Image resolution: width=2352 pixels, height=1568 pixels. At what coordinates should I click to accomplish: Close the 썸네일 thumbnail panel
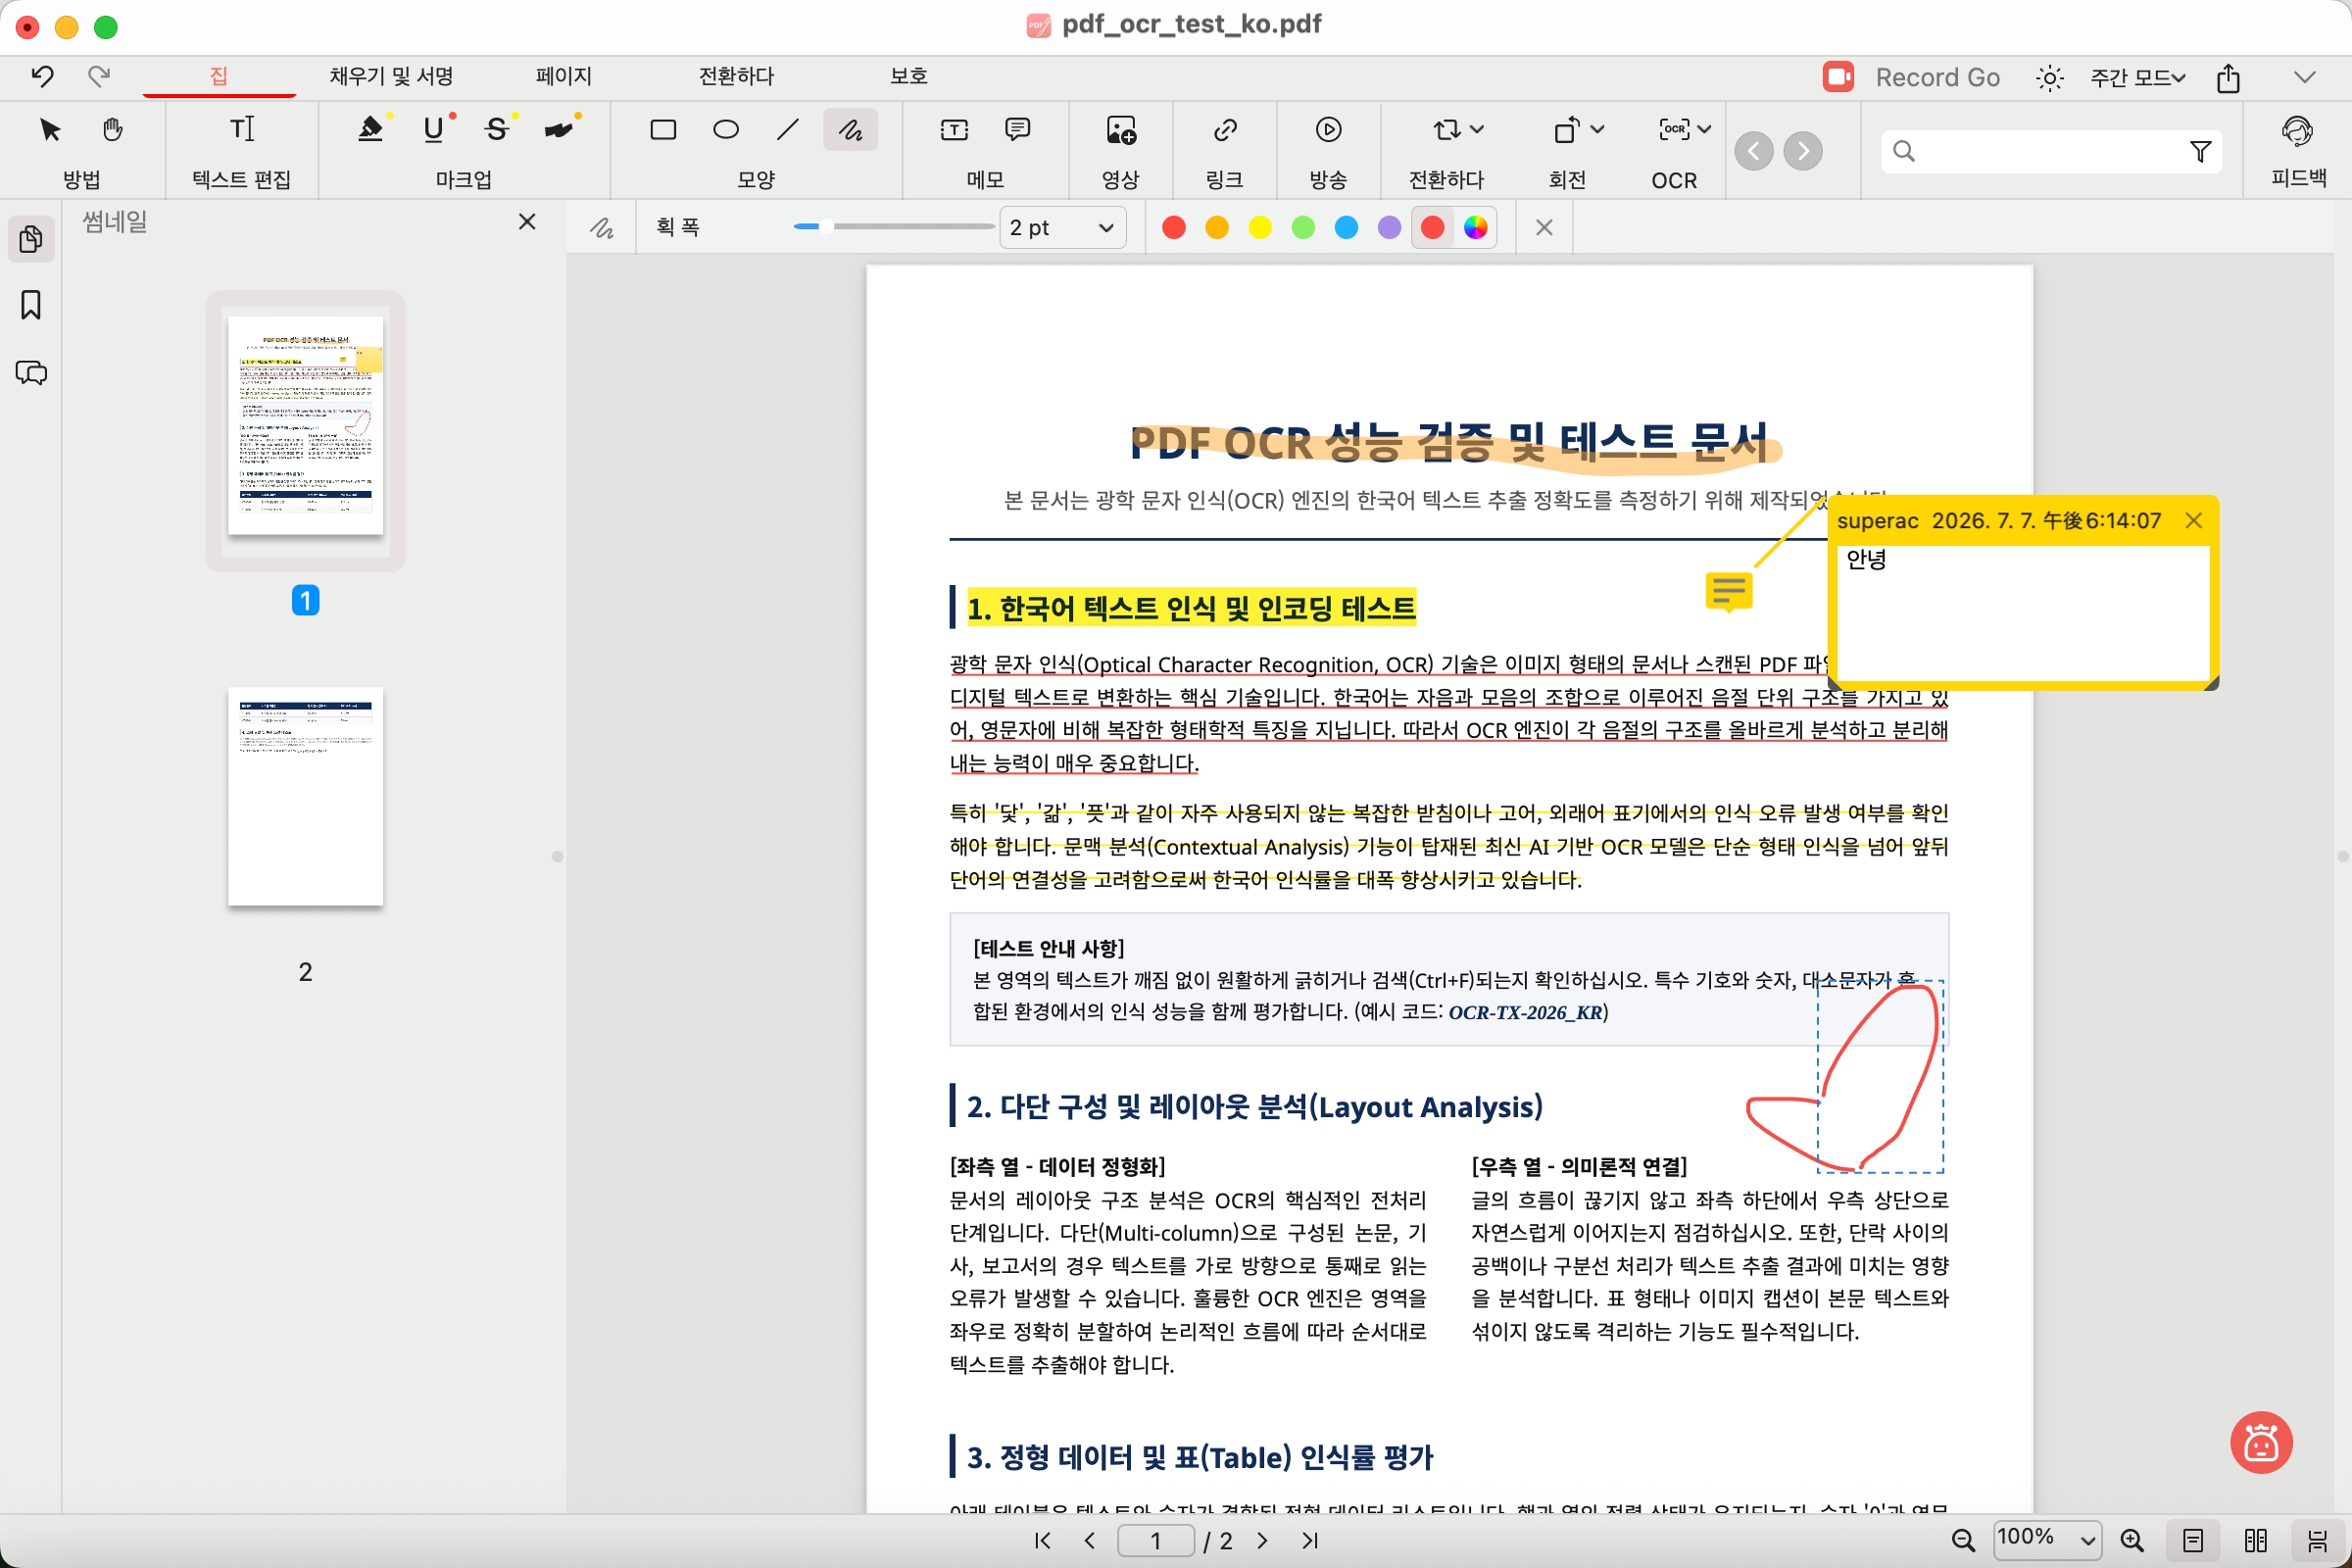[527, 222]
